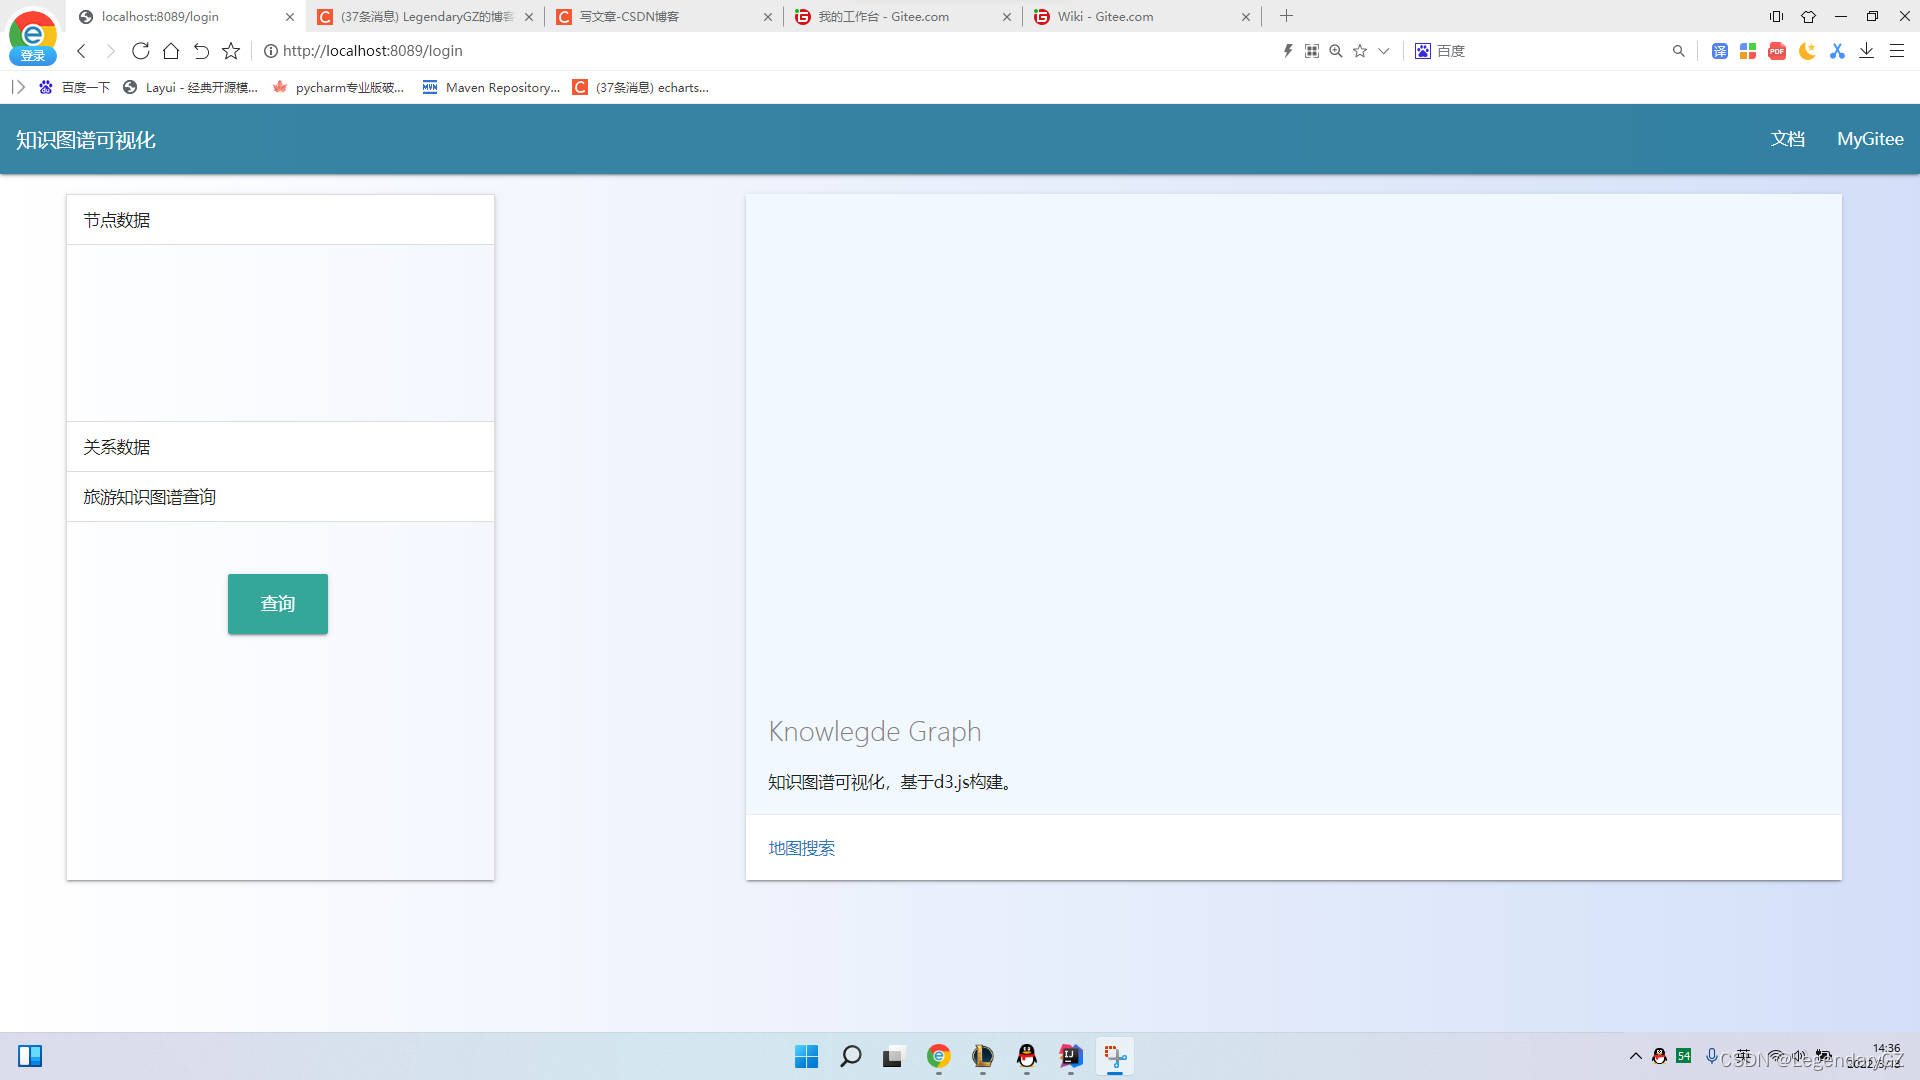The image size is (1920, 1080).
Task: Click the green 查询 button
Action: pyautogui.click(x=278, y=604)
